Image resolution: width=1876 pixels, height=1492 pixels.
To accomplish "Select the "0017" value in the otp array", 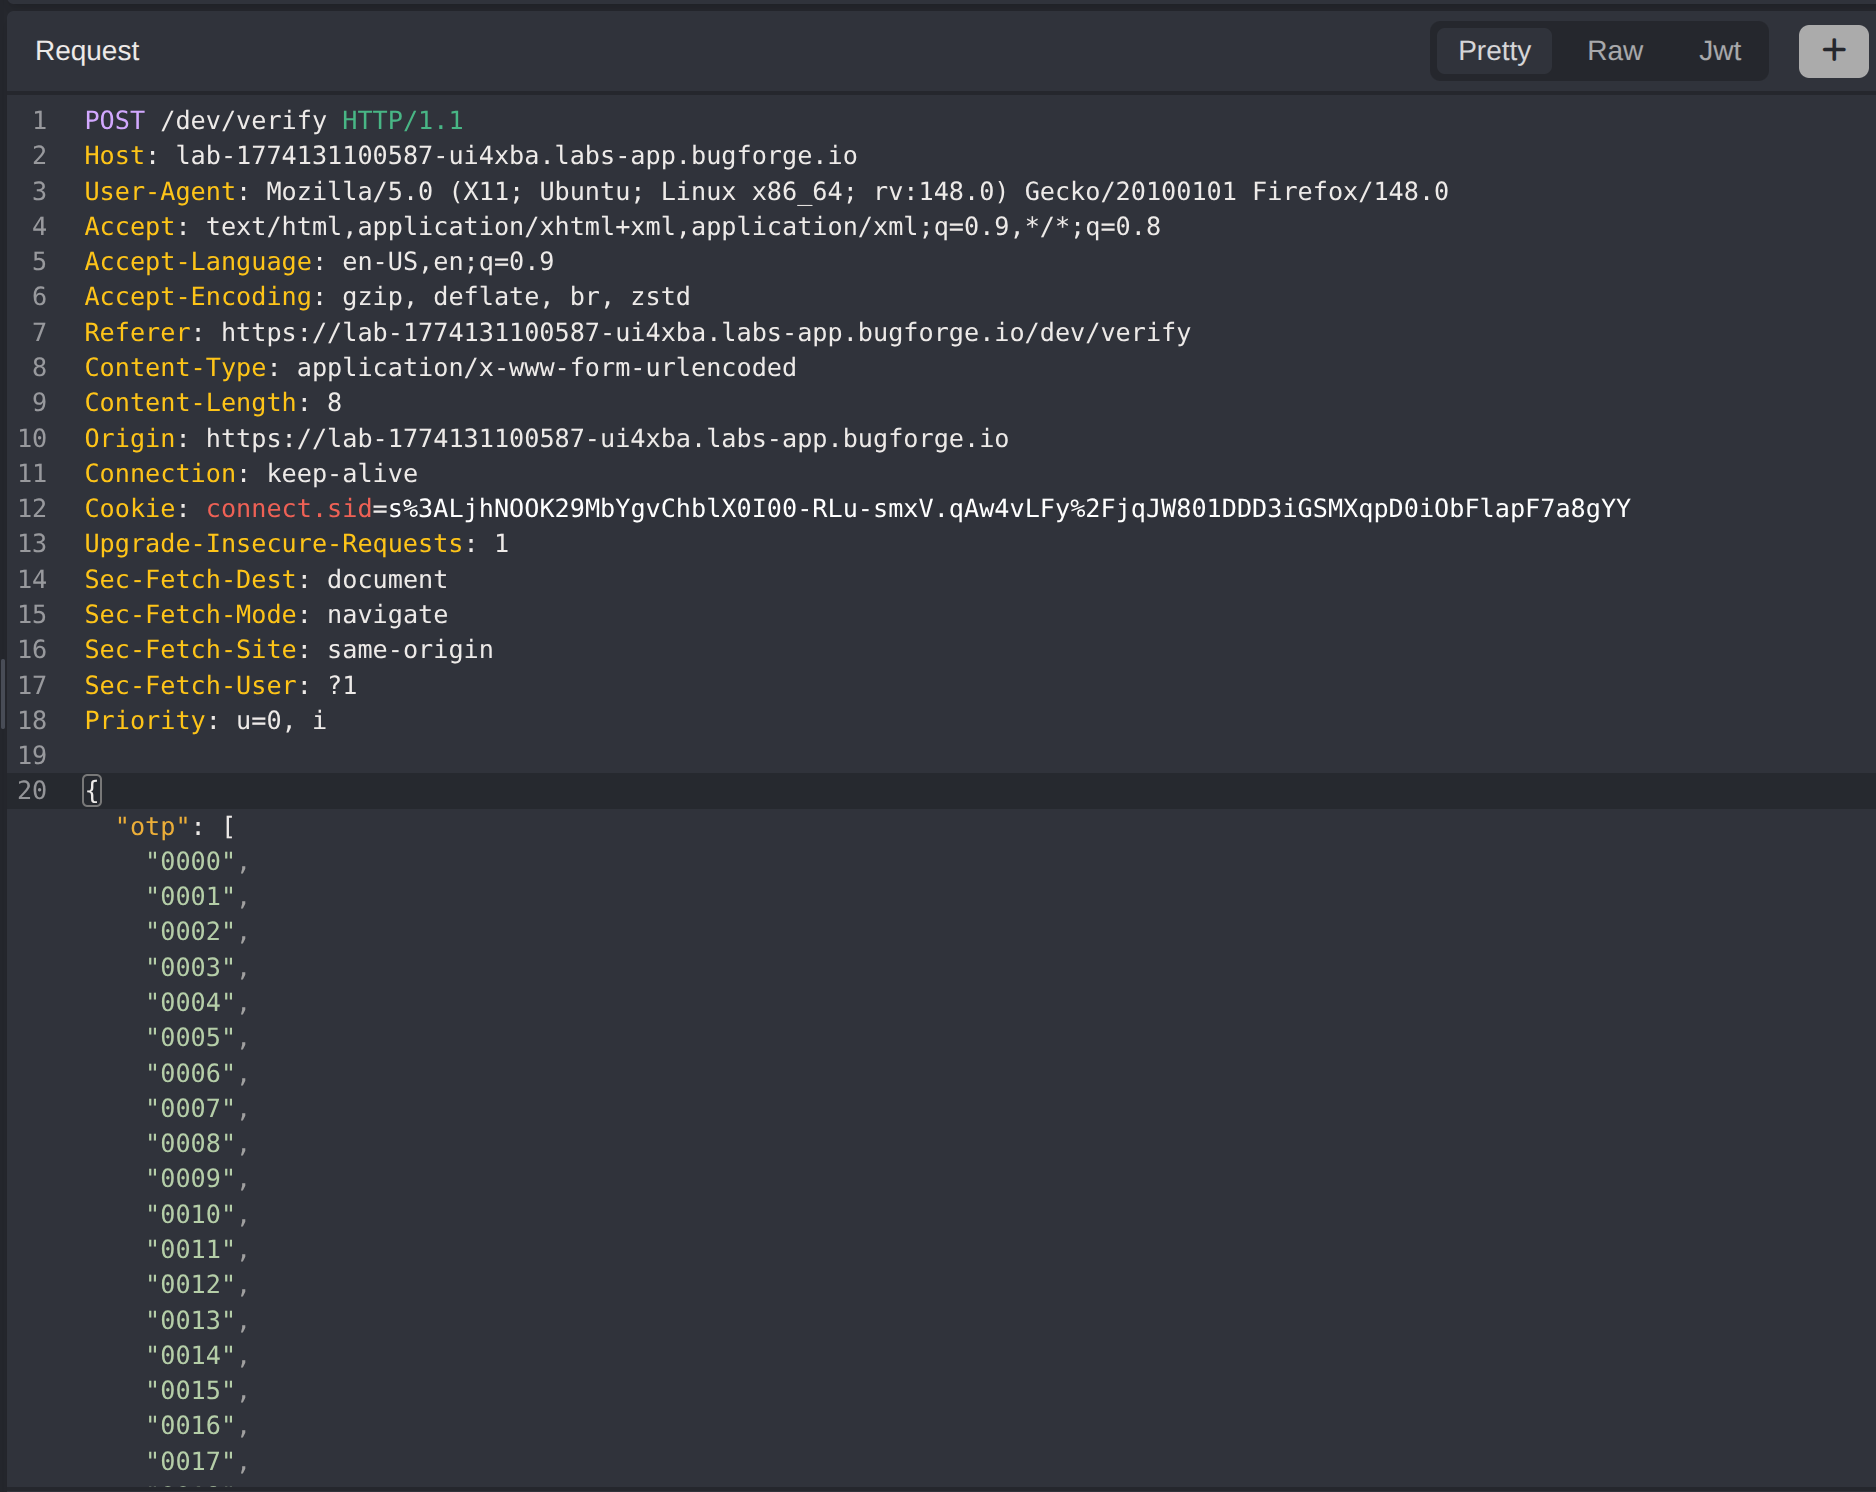I will coord(196,1460).
